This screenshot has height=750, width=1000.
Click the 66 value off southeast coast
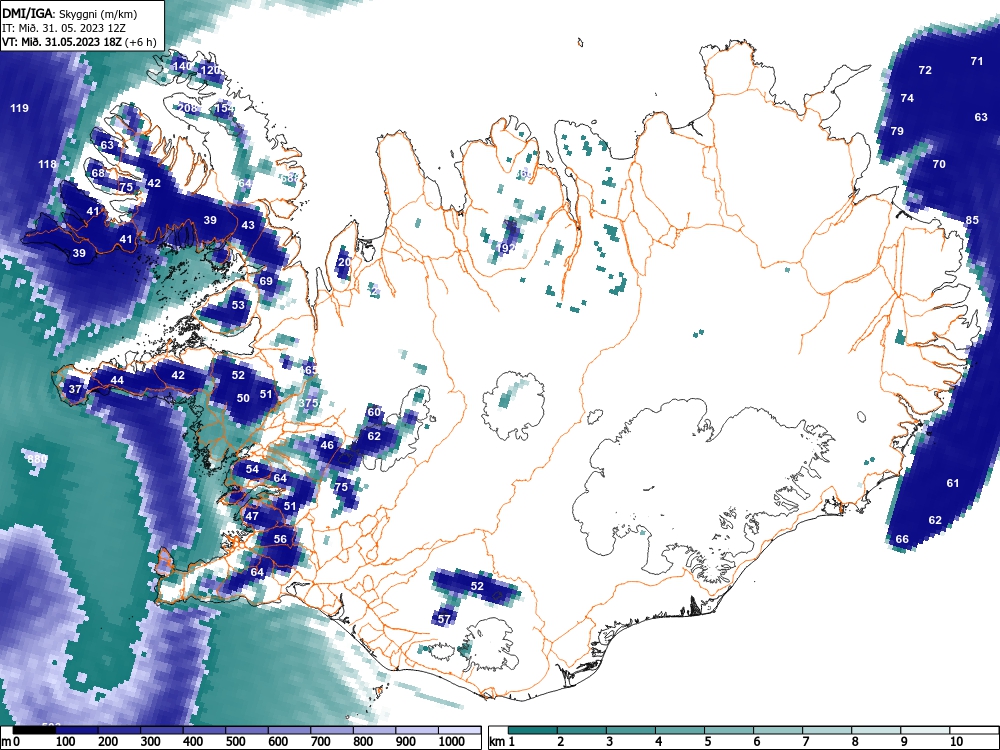(902, 539)
